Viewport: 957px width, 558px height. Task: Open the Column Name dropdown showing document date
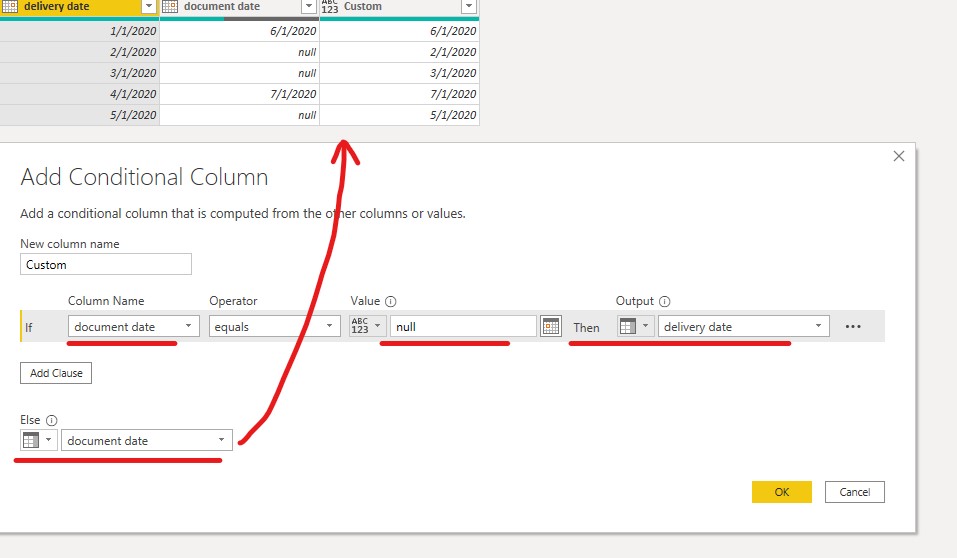pos(134,326)
